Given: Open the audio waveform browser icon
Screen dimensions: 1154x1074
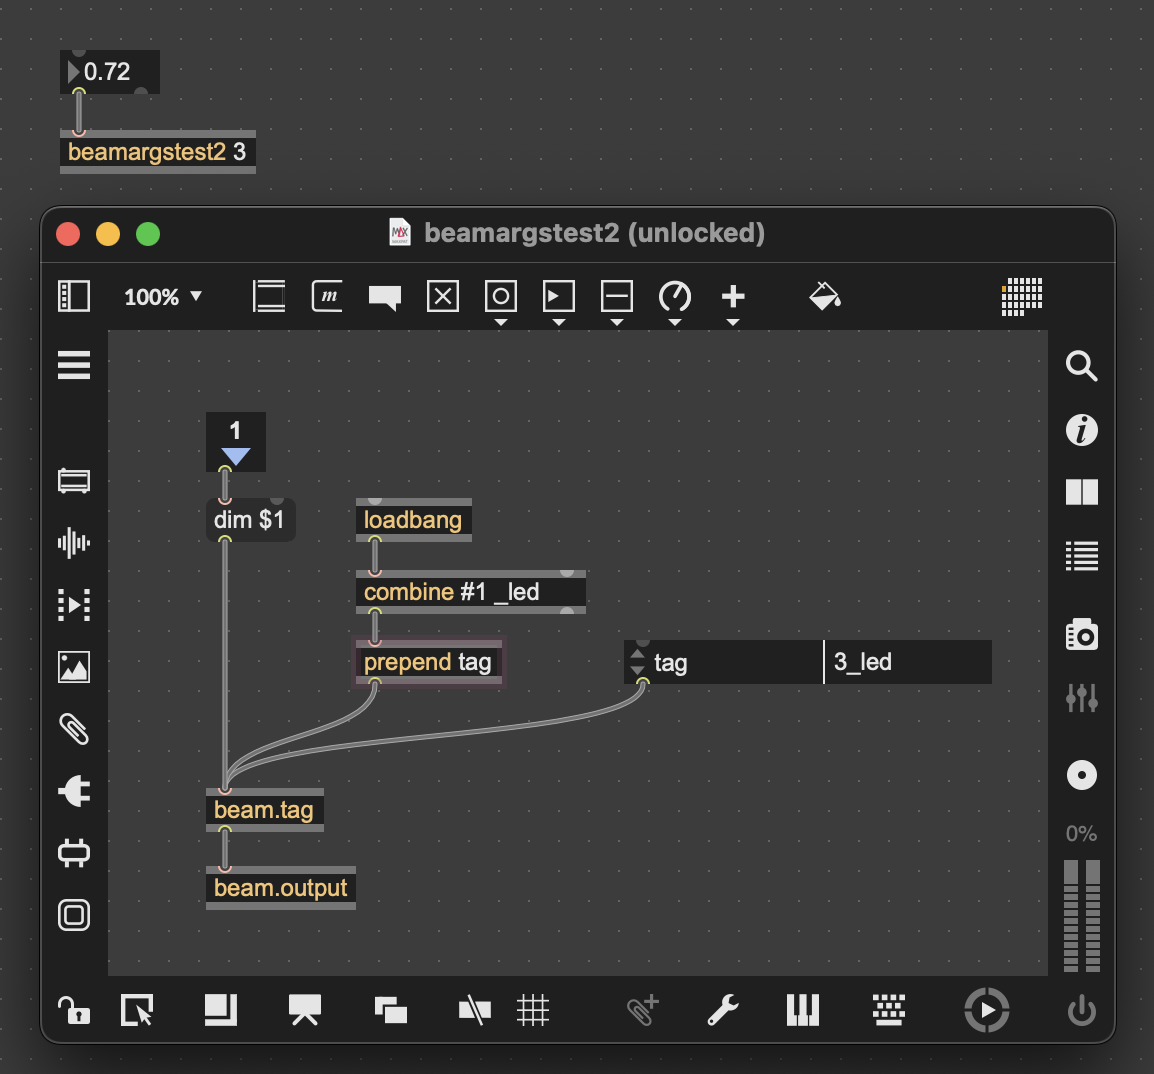Looking at the screenshot, I should click(74, 543).
